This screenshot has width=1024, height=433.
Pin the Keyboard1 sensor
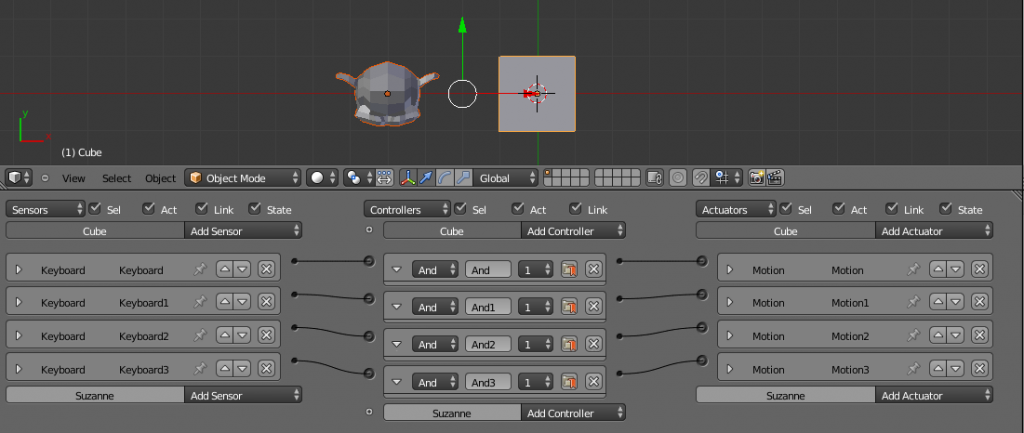tap(200, 302)
